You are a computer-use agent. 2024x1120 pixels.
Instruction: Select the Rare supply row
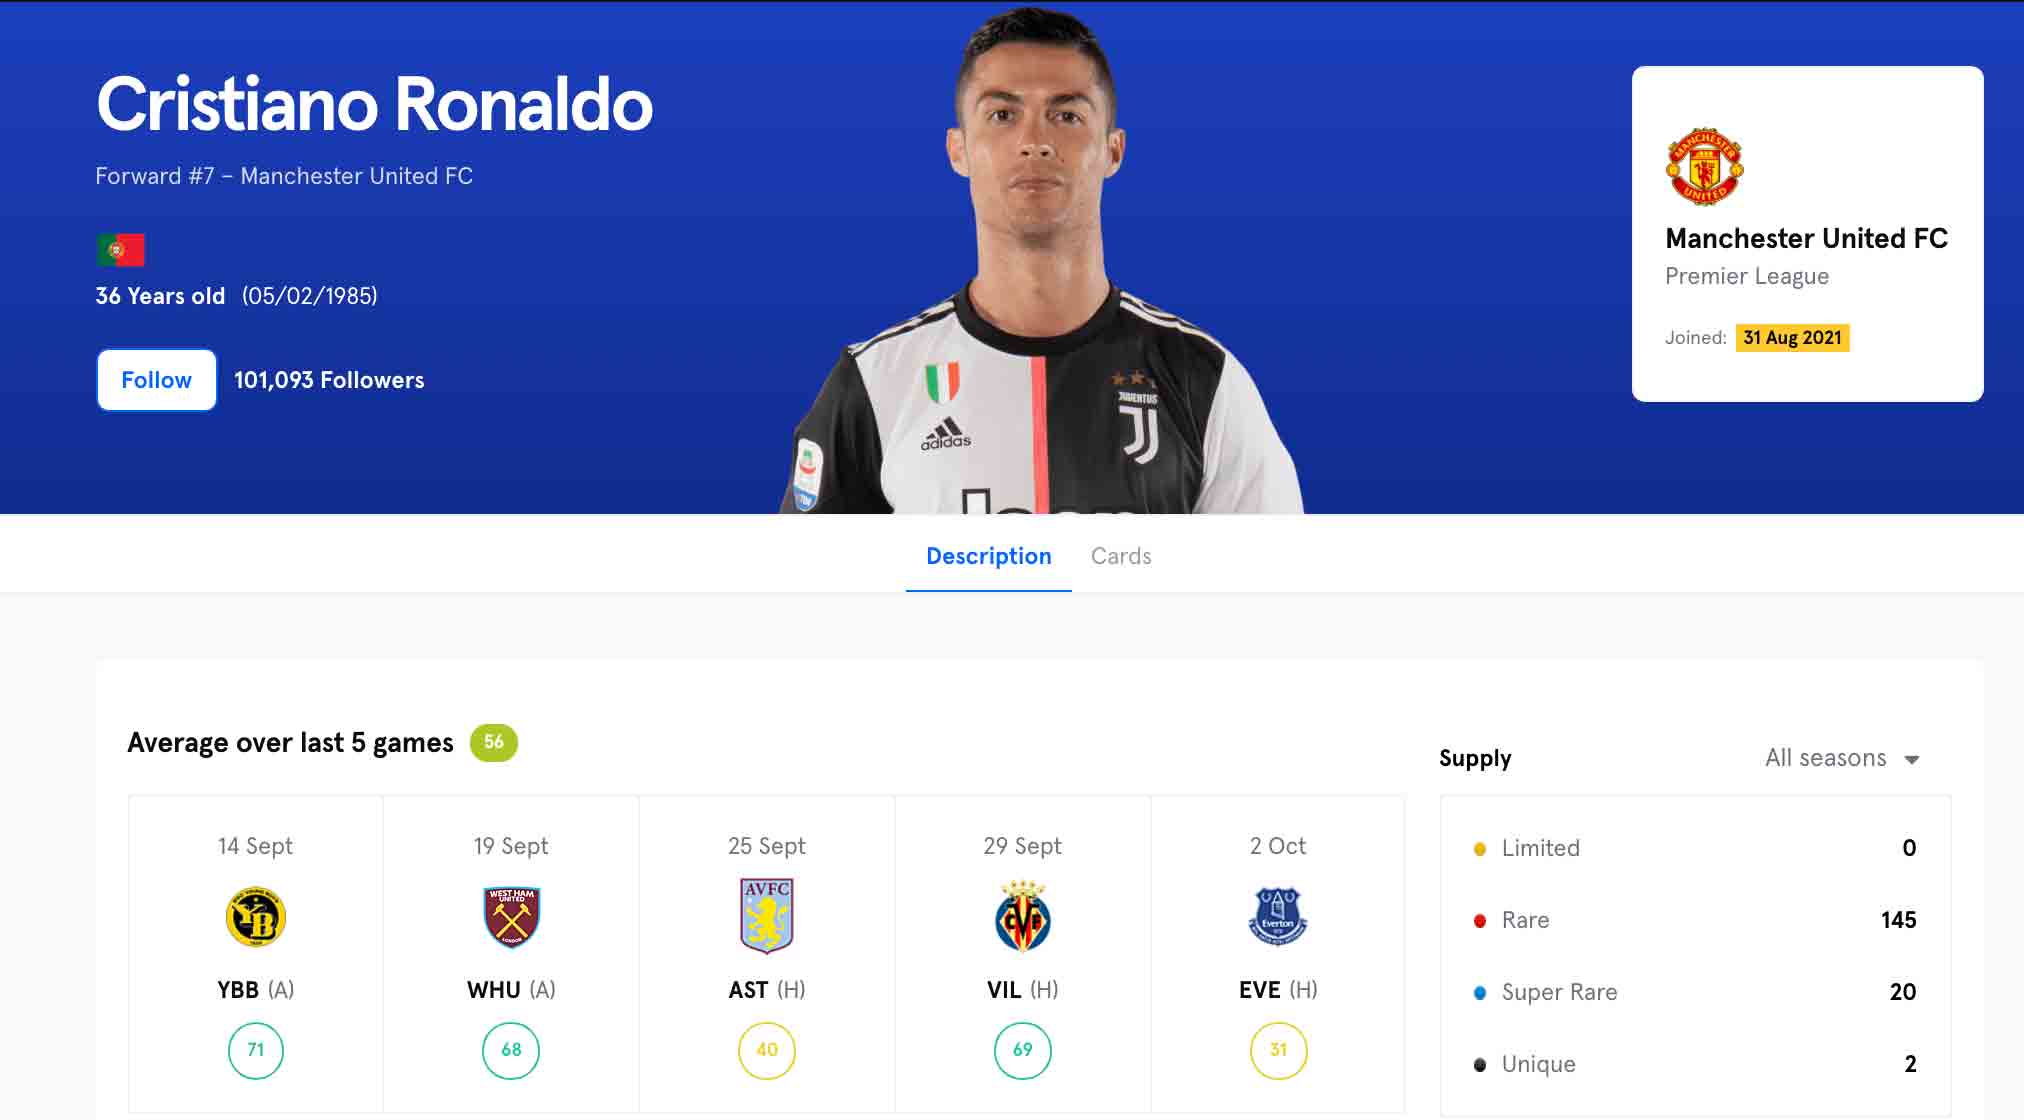pos(1695,920)
